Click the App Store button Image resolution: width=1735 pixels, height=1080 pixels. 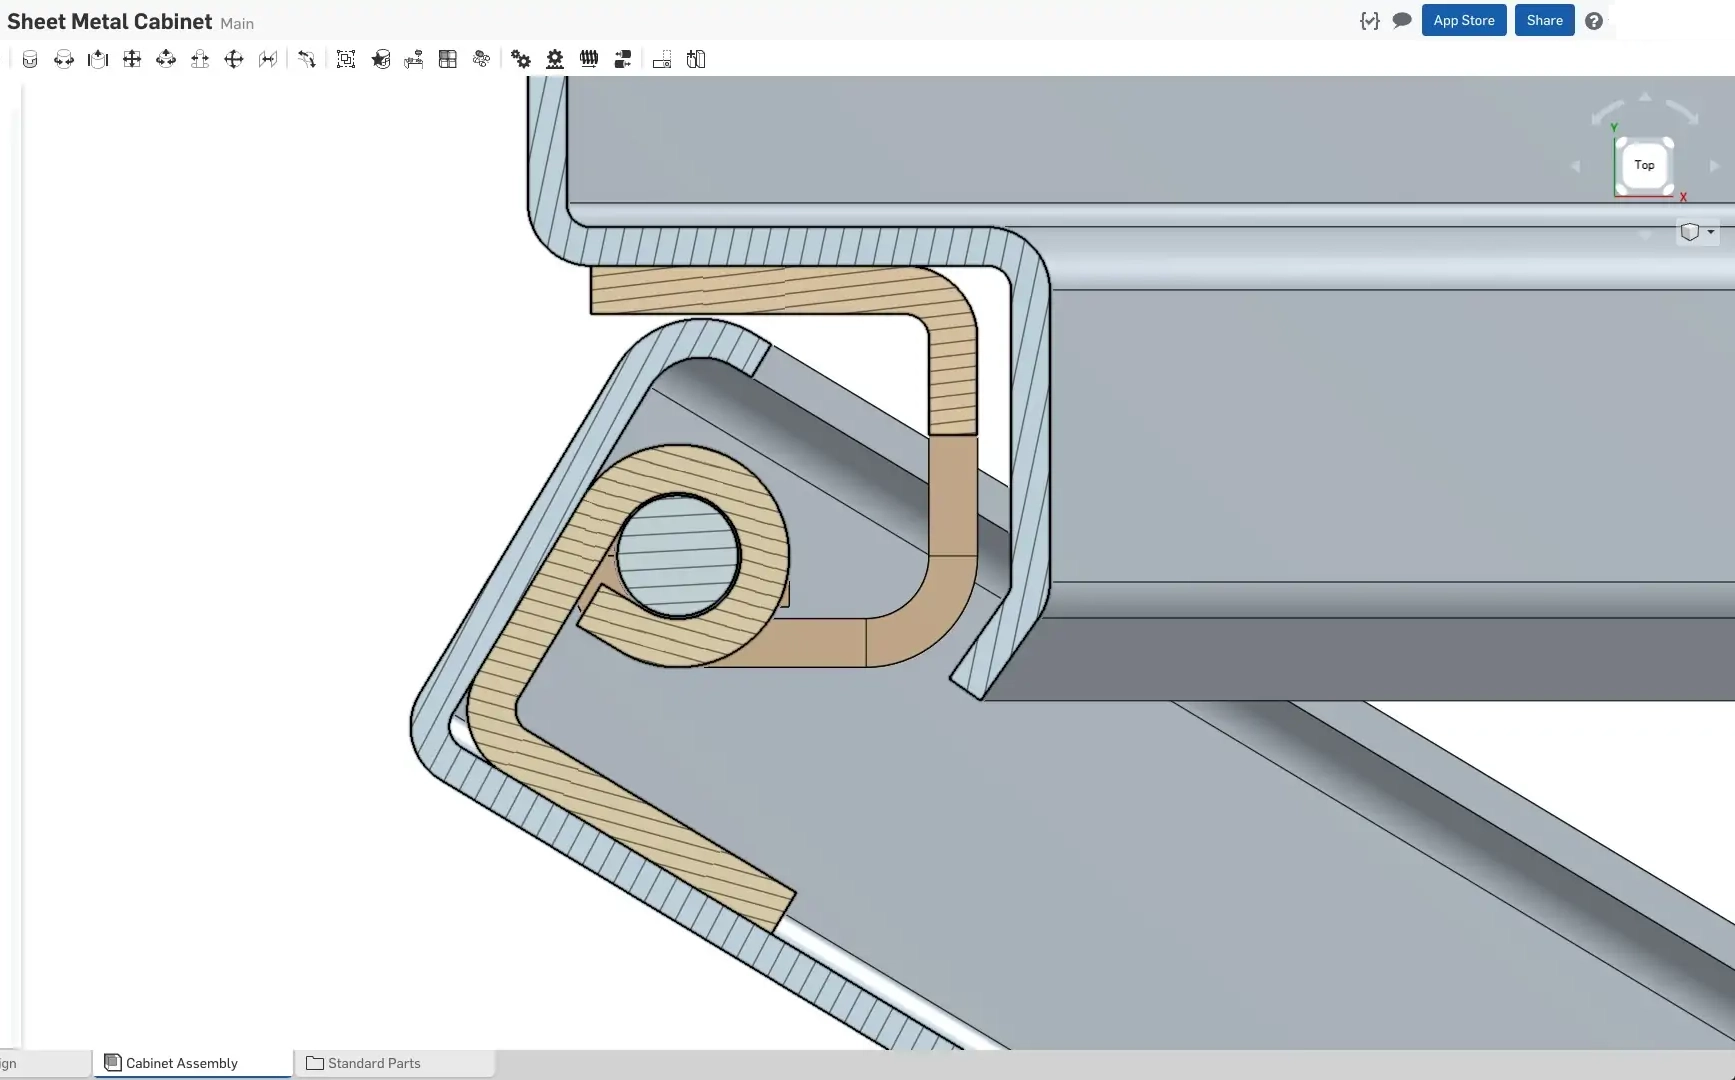click(1463, 21)
